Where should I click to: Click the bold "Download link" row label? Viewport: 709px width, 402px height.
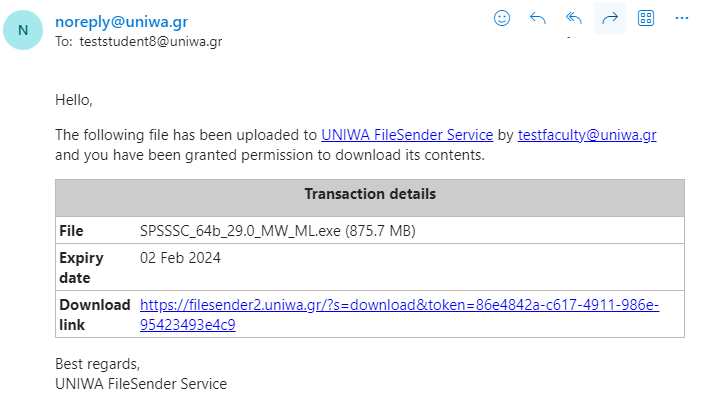tap(95, 315)
